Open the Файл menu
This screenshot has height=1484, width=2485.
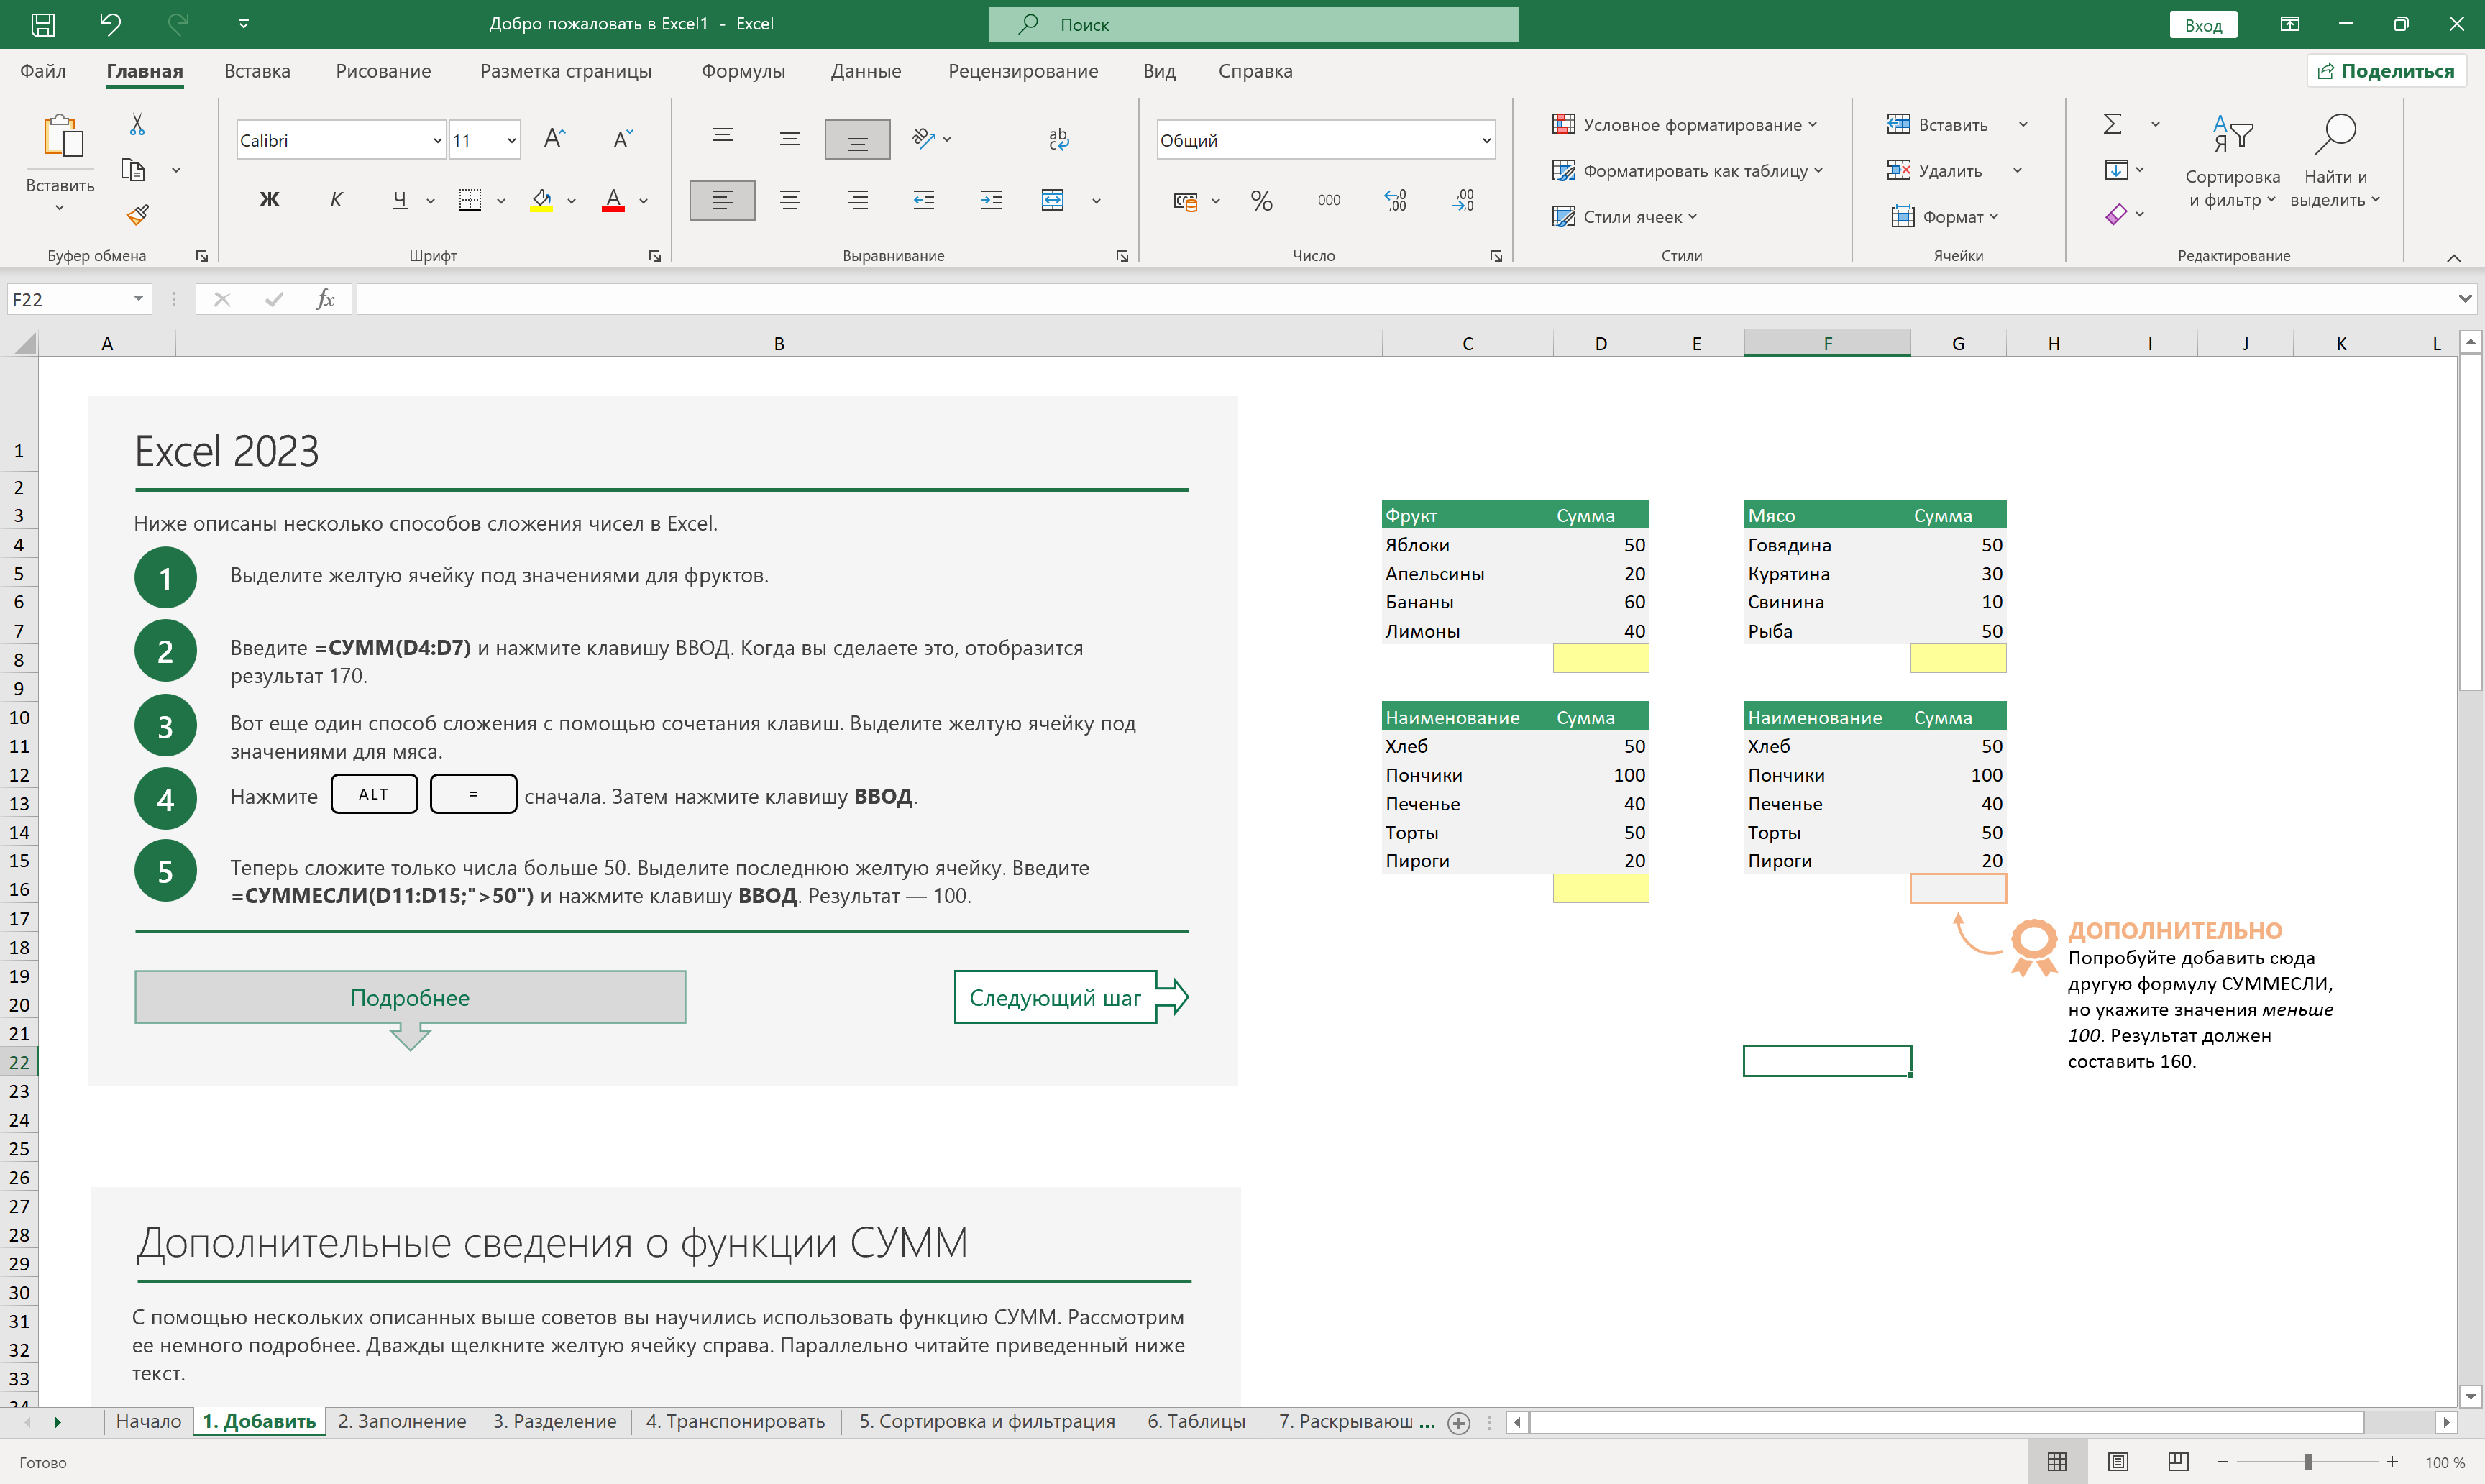(x=43, y=71)
